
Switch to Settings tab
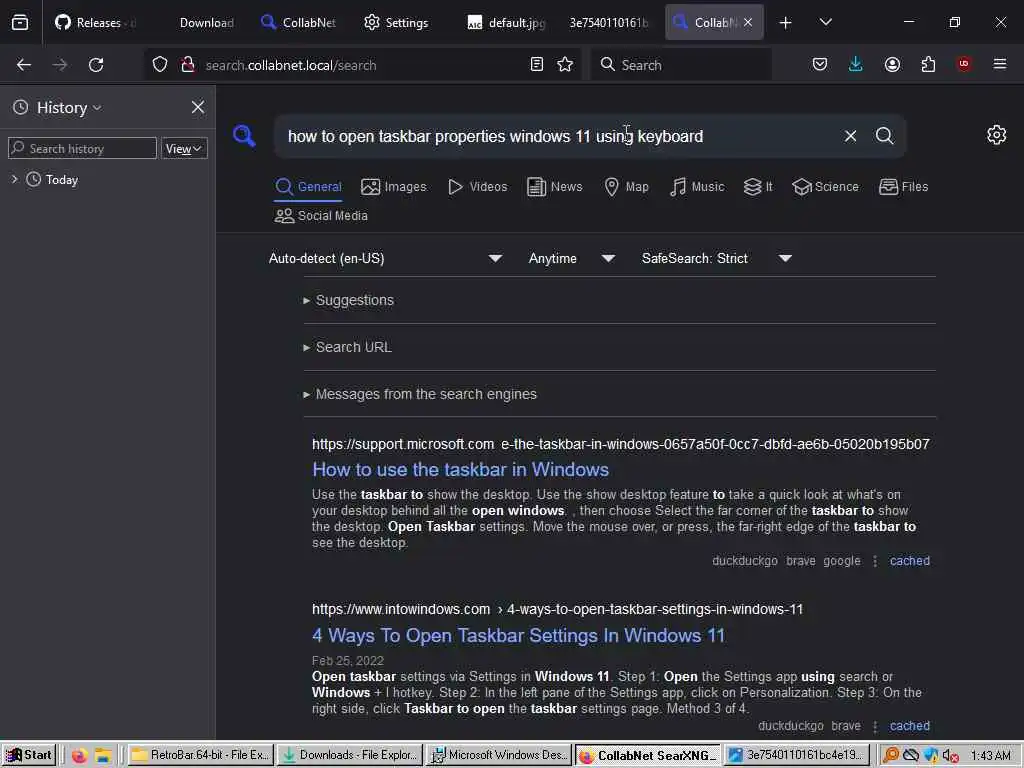click(396, 22)
